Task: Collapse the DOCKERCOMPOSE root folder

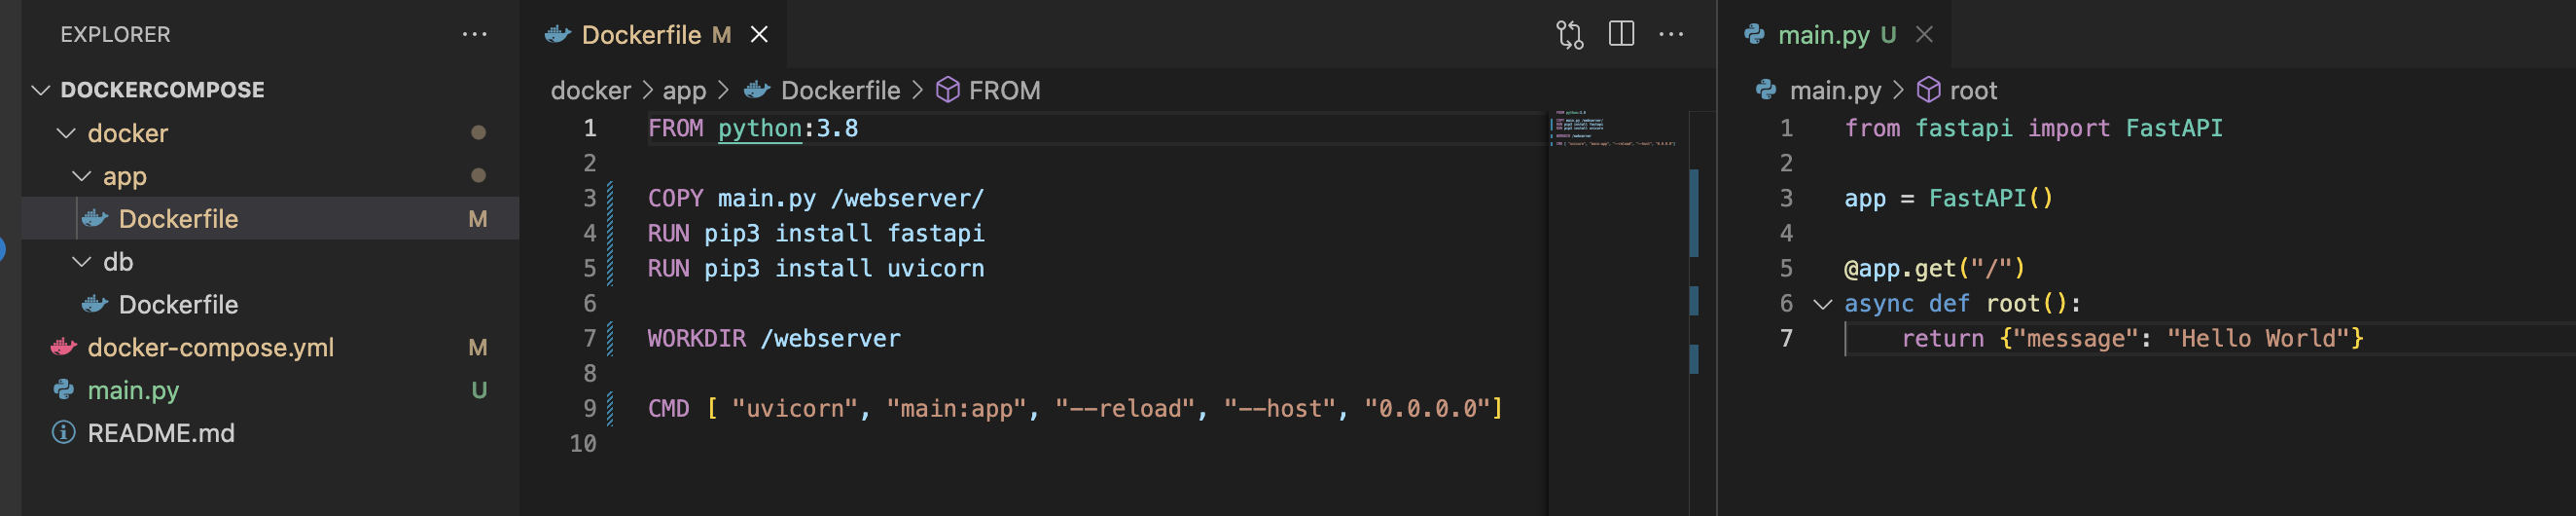Action: pos(41,90)
